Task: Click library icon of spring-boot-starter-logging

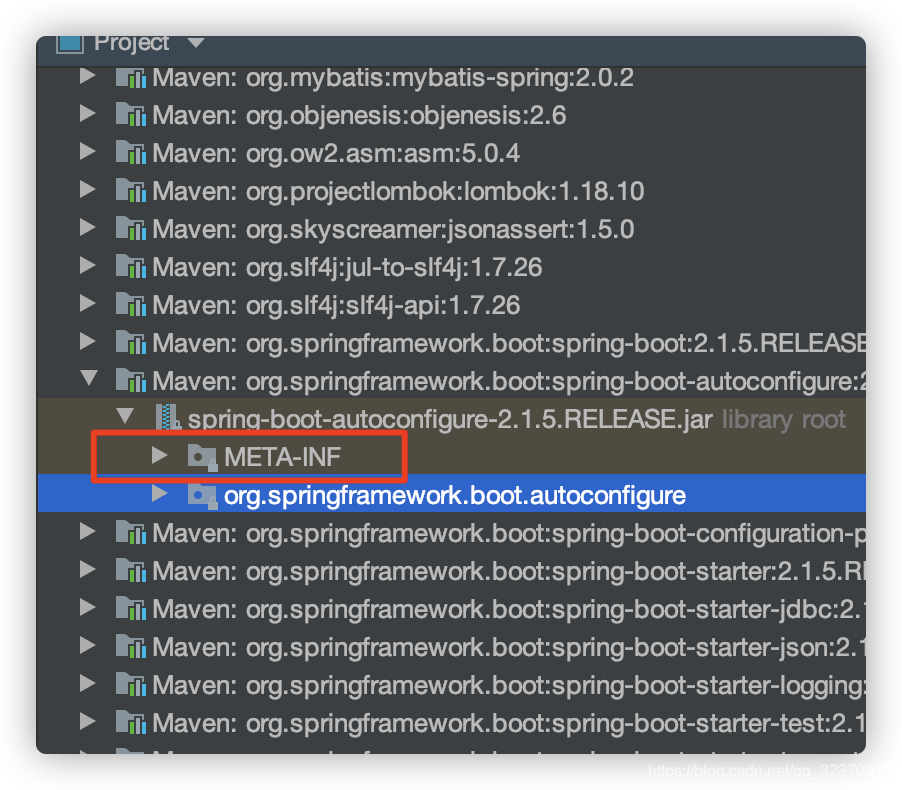Action: pos(131,685)
